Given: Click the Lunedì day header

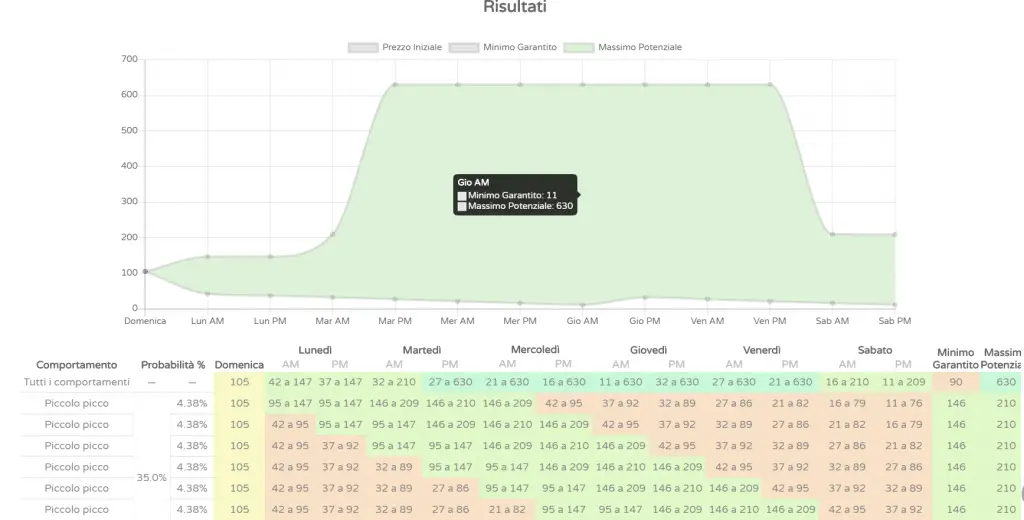Looking at the screenshot, I should (315, 350).
